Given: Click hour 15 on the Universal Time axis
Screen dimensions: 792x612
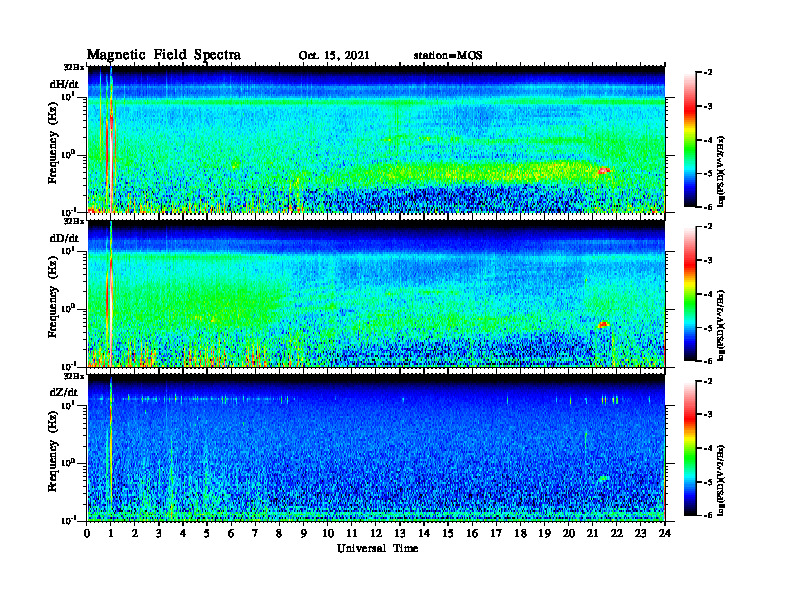Looking at the screenshot, I should pyautogui.click(x=448, y=534).
